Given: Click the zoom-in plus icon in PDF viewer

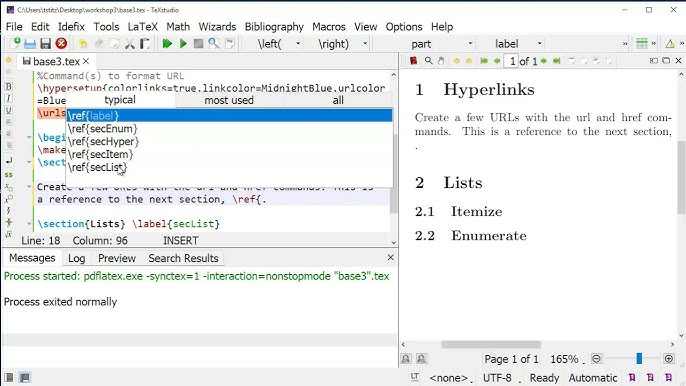Looking at the screenshot, I should click(668, 359).
